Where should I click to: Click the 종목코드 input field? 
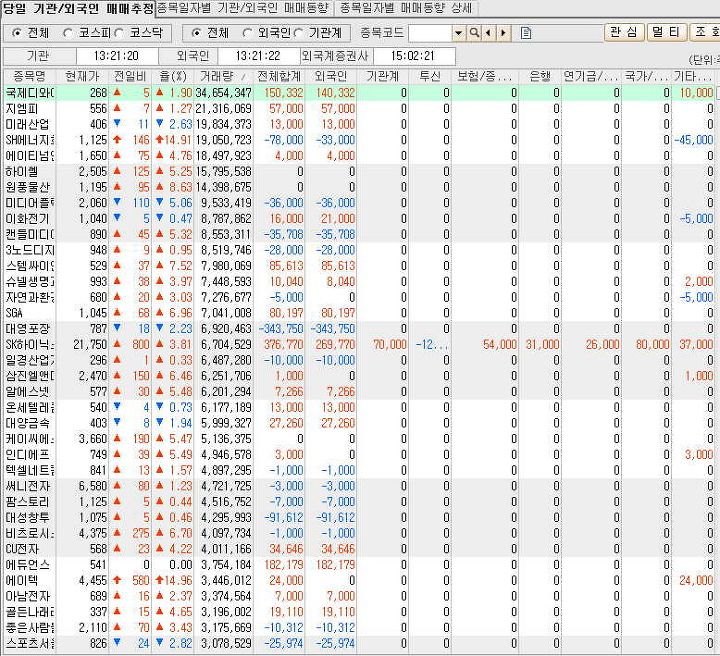[x=430, y=33]
